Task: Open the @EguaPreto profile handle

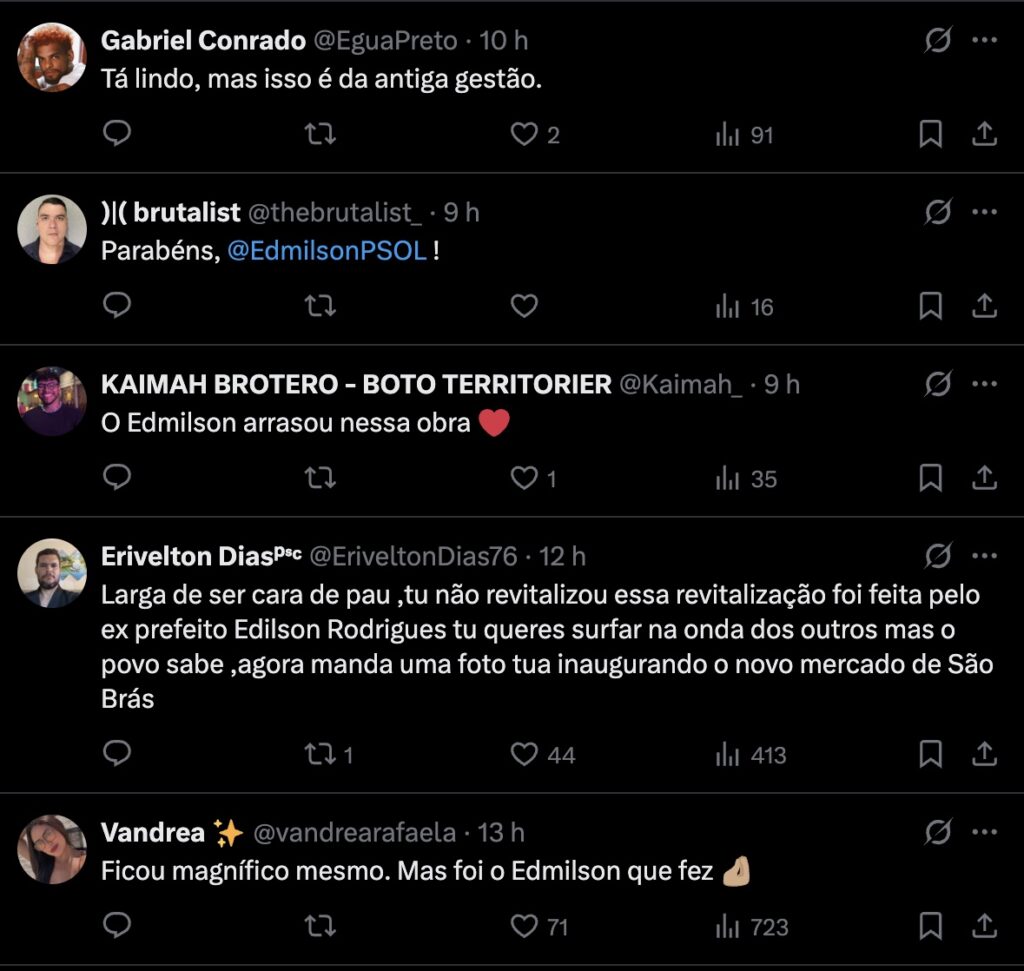Action: [x=386, y=41]
